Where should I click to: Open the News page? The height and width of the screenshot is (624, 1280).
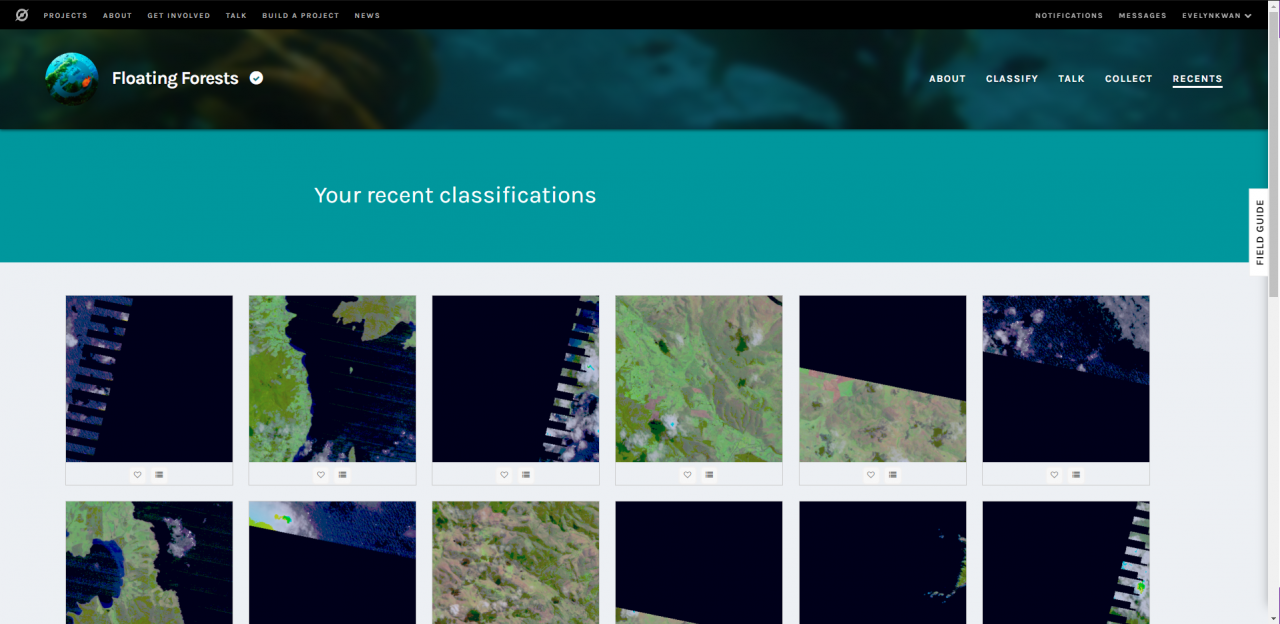coord(367,16)
